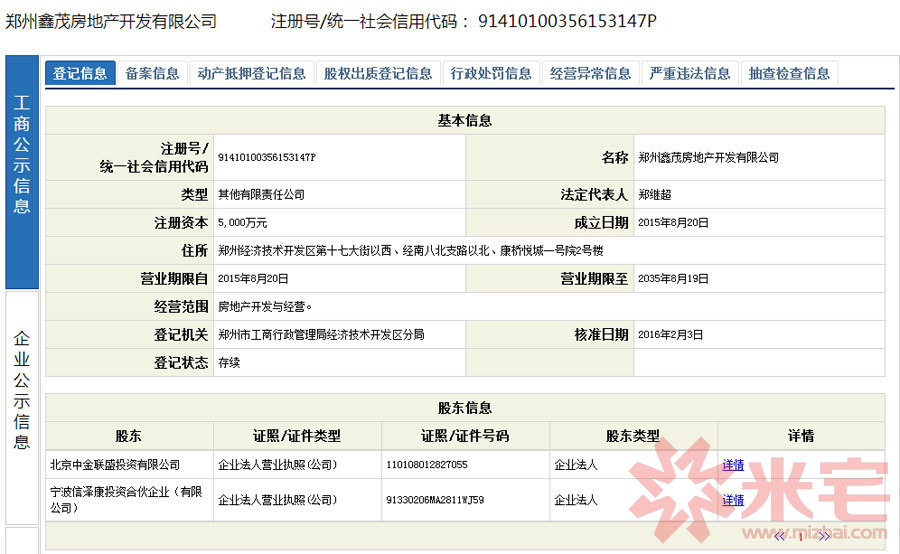Open 详情 link for 宁波信泽康投资合伙企业
900x554 pixels.
(733, 500)
